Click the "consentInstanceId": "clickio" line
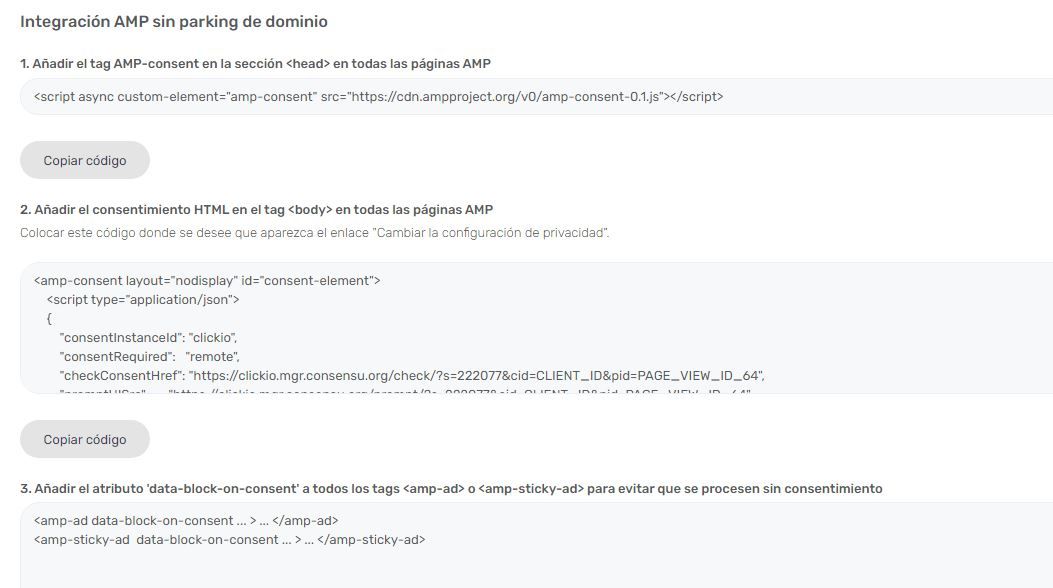Image resolution: width=1053 pixels, height=588 pixels. tap(148, 338)
